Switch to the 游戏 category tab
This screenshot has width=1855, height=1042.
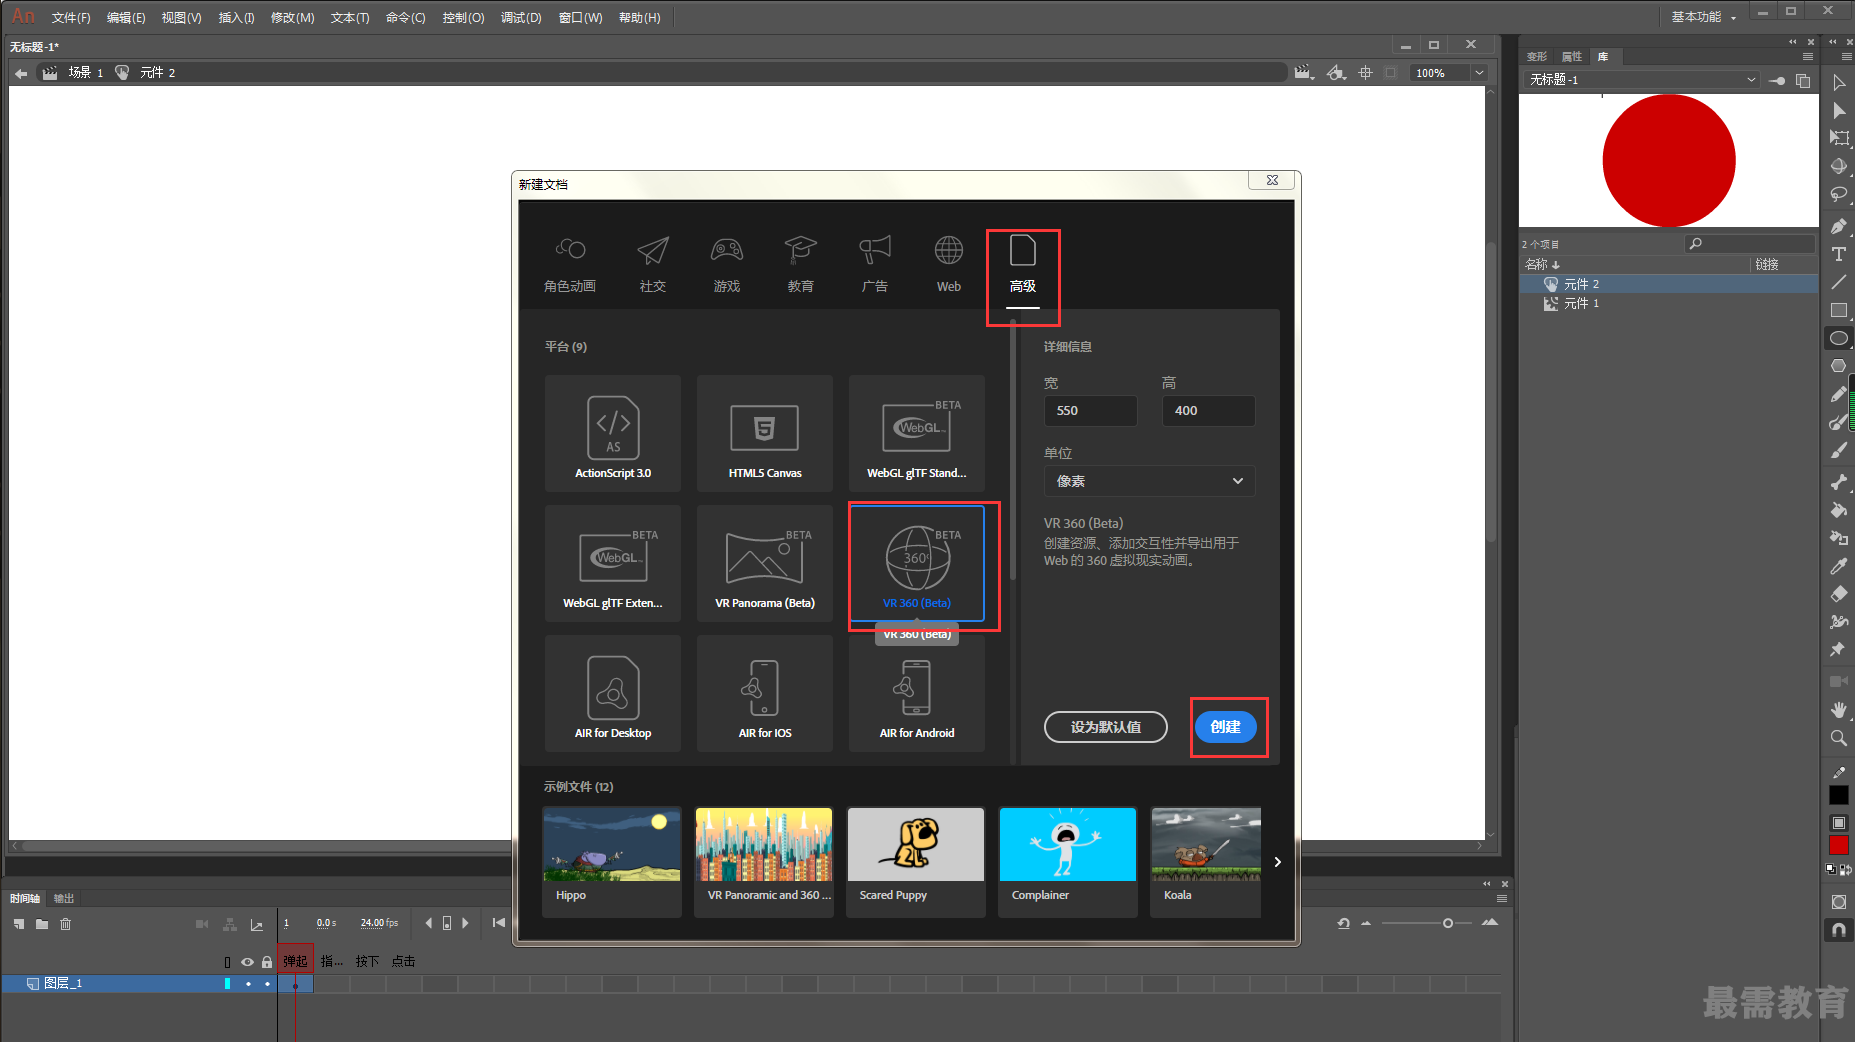pyautogui.click(x=727, y=265)
